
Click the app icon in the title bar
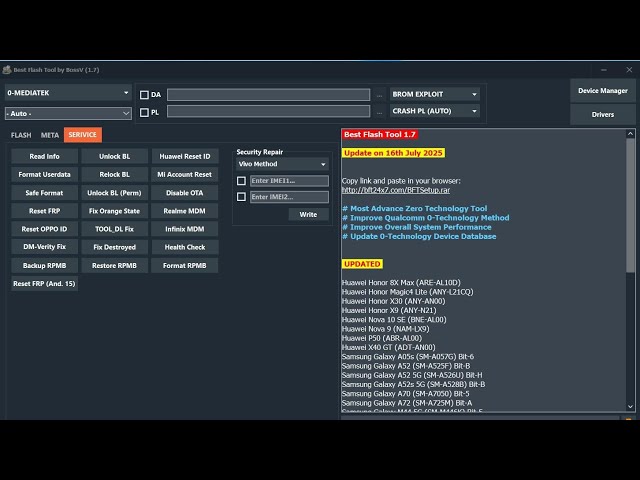(x=7, y=69)
